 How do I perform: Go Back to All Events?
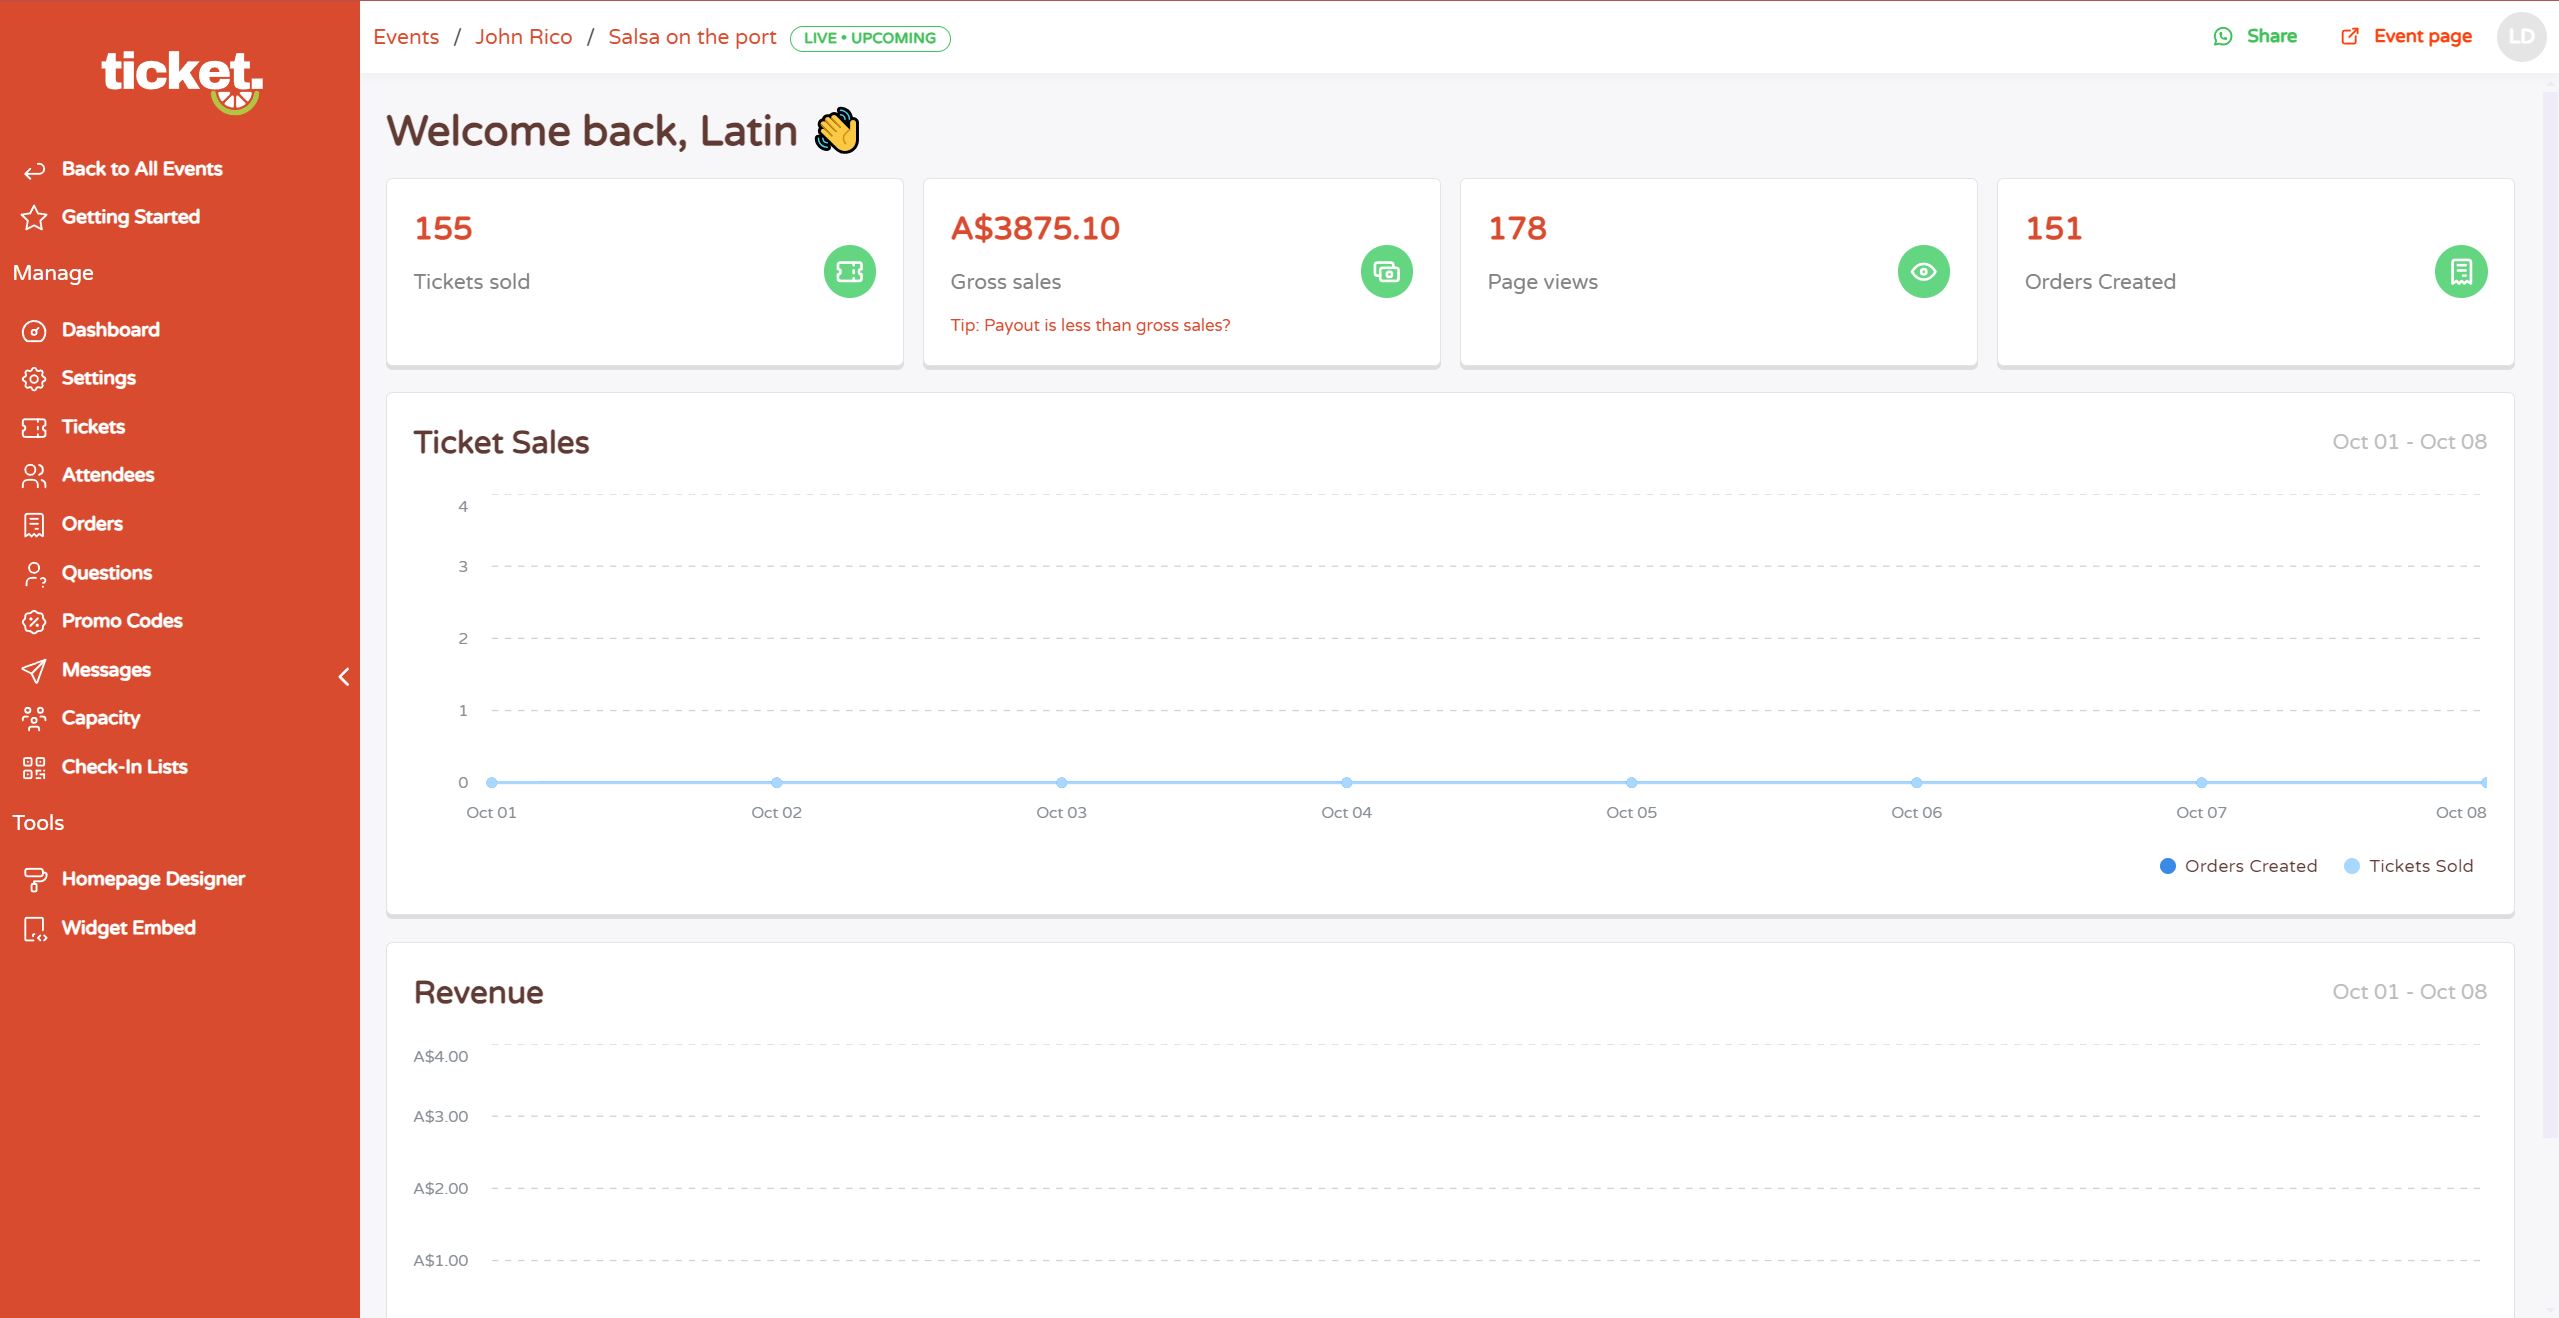[142, 169]
